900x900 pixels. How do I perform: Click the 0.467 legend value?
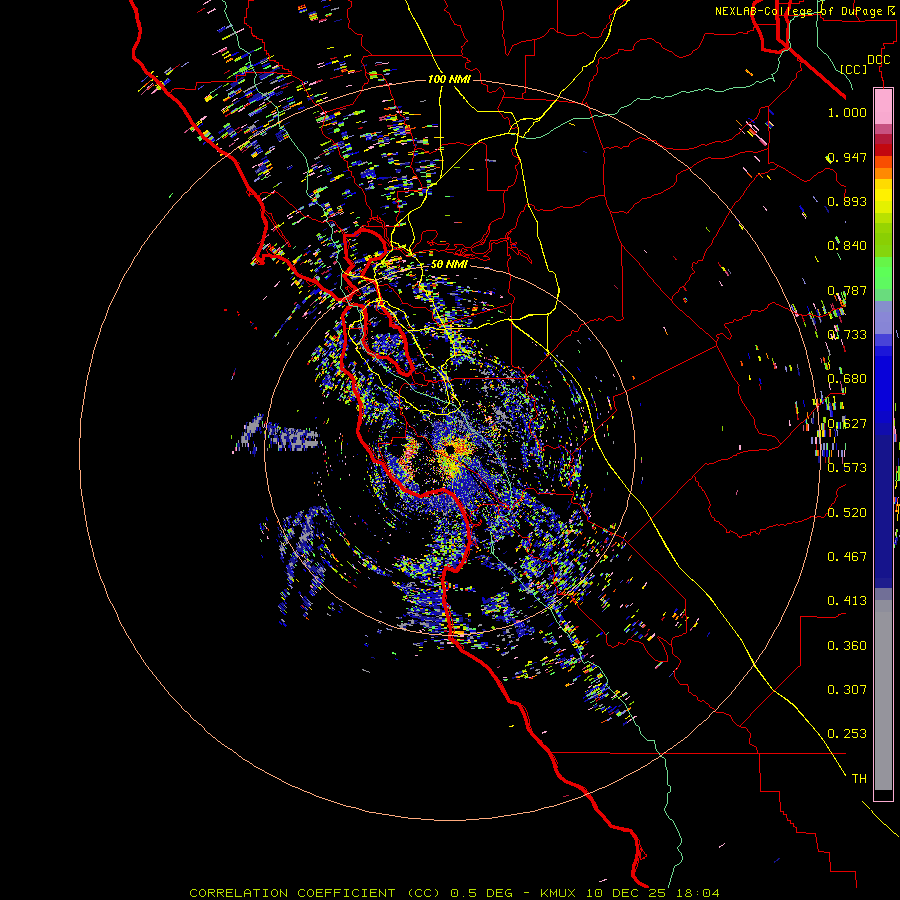pos(847,557)
